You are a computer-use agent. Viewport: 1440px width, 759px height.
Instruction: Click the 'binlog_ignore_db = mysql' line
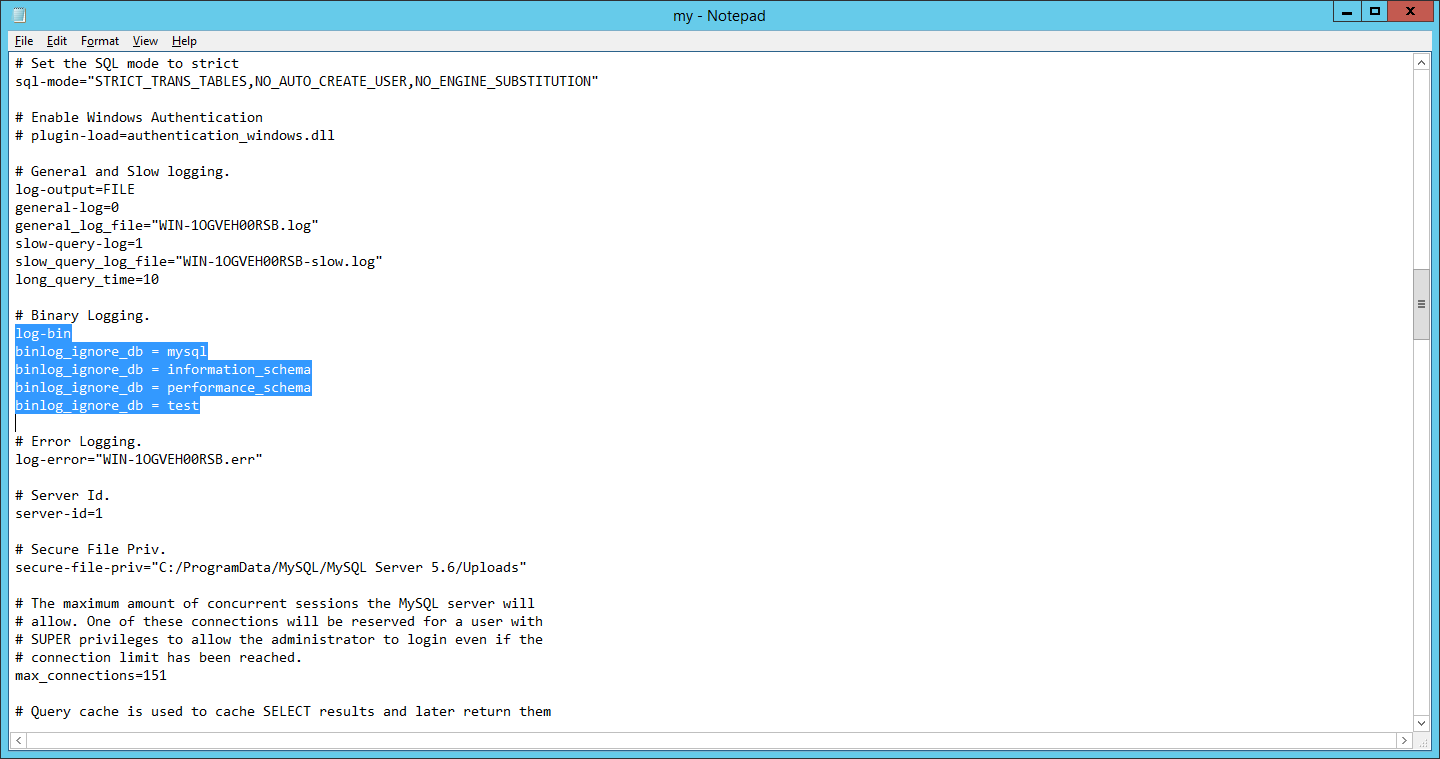111,351
